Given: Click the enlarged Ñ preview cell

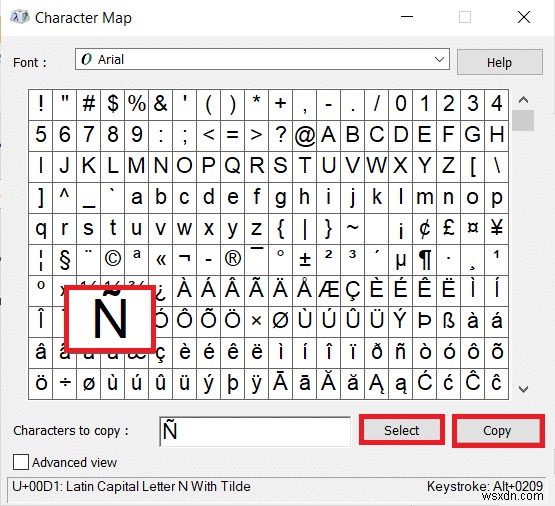Looking at the screenshot, I should (110, 319).
